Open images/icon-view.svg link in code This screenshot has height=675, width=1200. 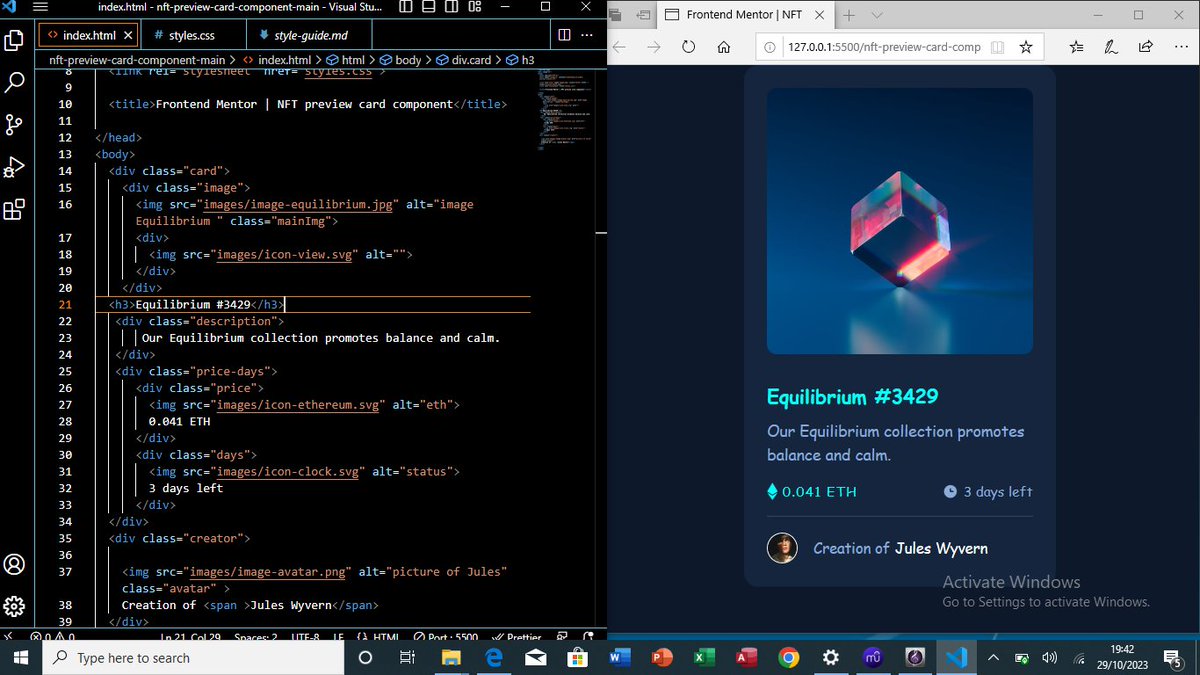pyautogui.click(x=284, y=254)
